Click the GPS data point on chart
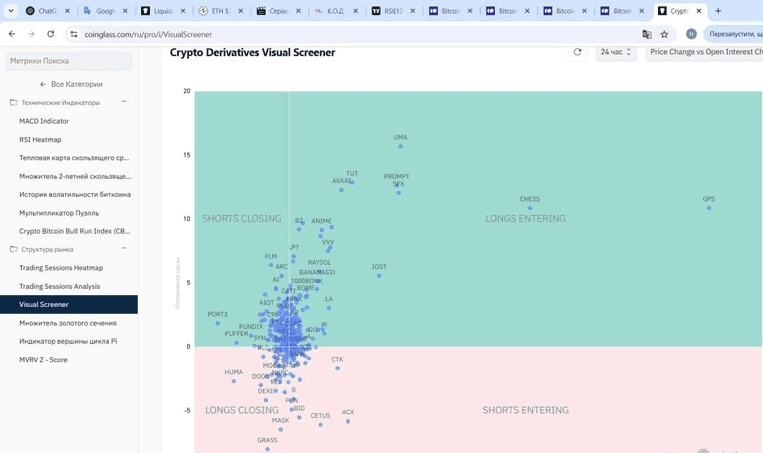 point(709,208)
